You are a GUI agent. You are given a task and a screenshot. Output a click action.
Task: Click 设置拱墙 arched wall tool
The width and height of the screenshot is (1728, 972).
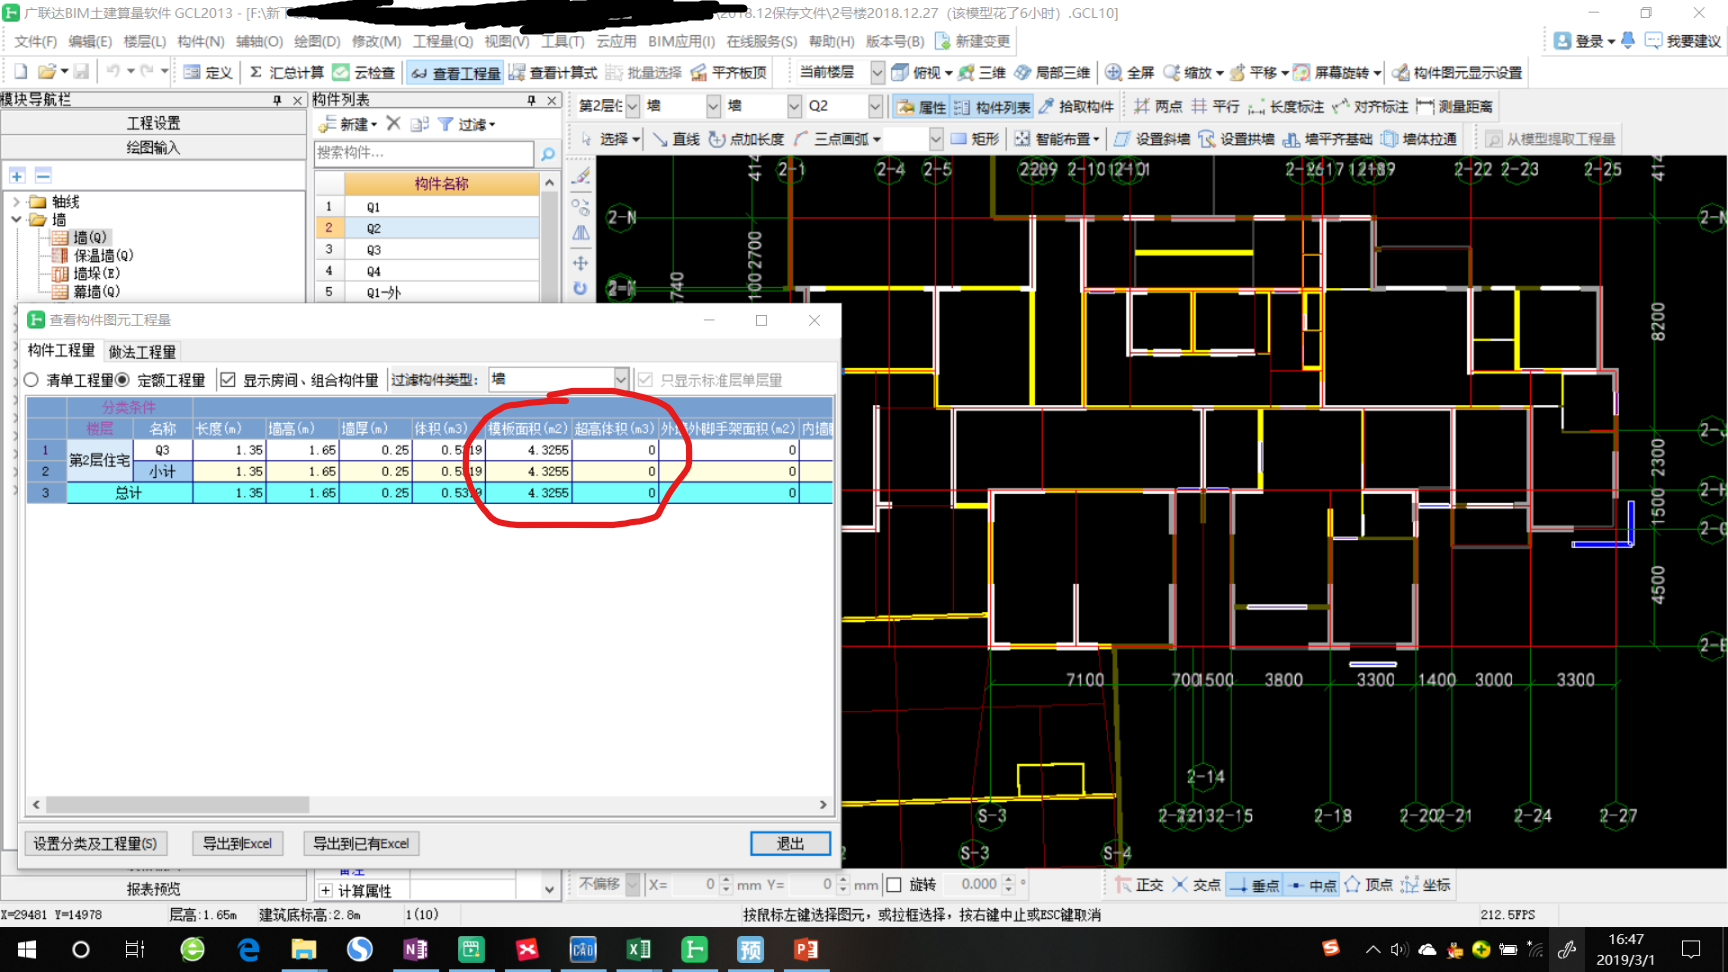coord(1236,139)
